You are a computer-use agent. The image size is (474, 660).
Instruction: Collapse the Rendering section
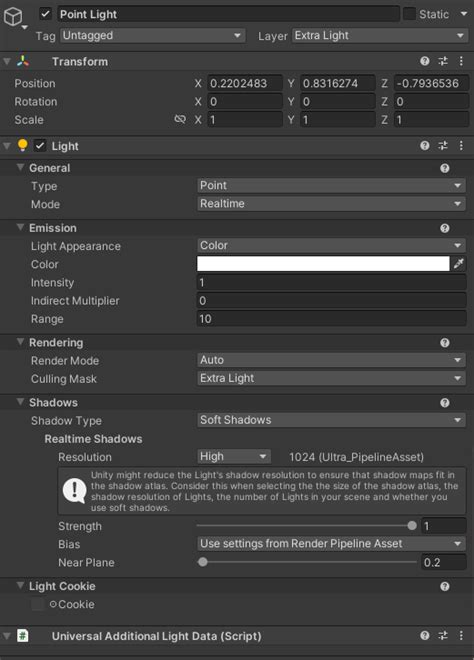[x=20, y=342]
